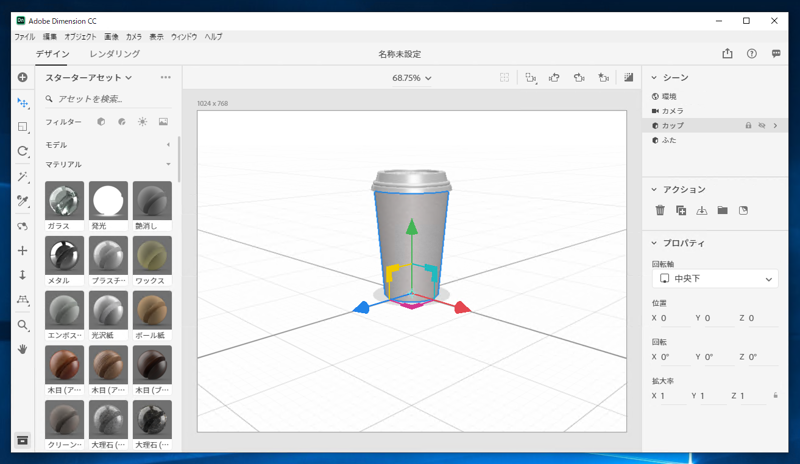
Task: Collapse the マテリアル section
Action: pyautogui.click(x=168, y=164)
